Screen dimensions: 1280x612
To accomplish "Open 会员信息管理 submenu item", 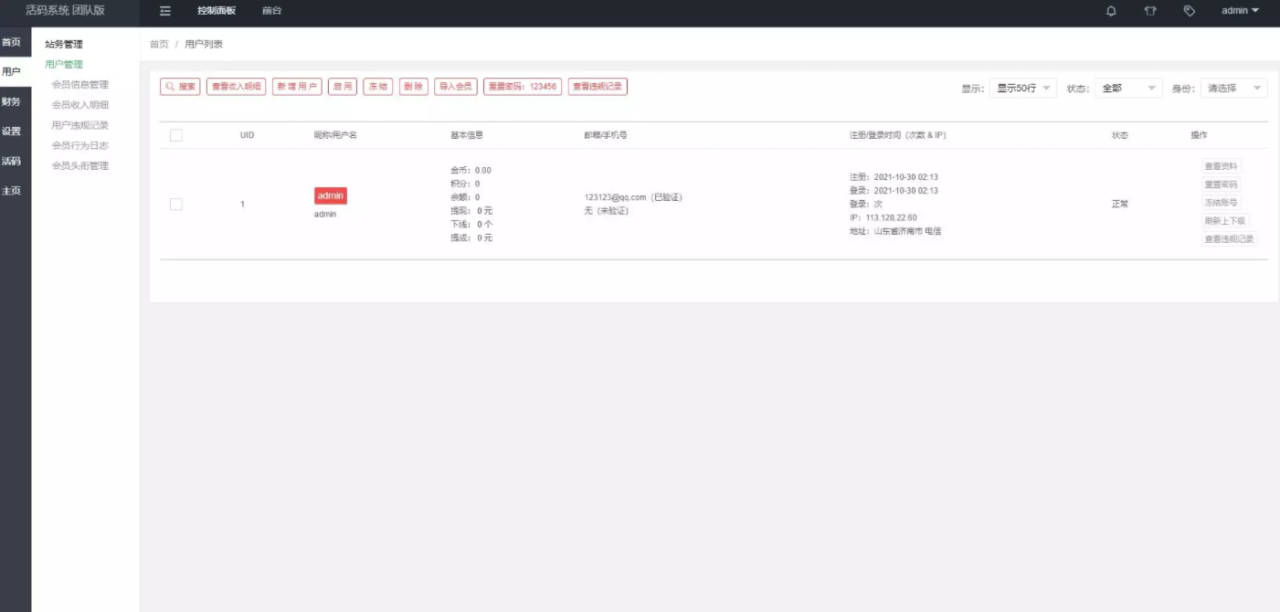I will (x=80, y=85).
